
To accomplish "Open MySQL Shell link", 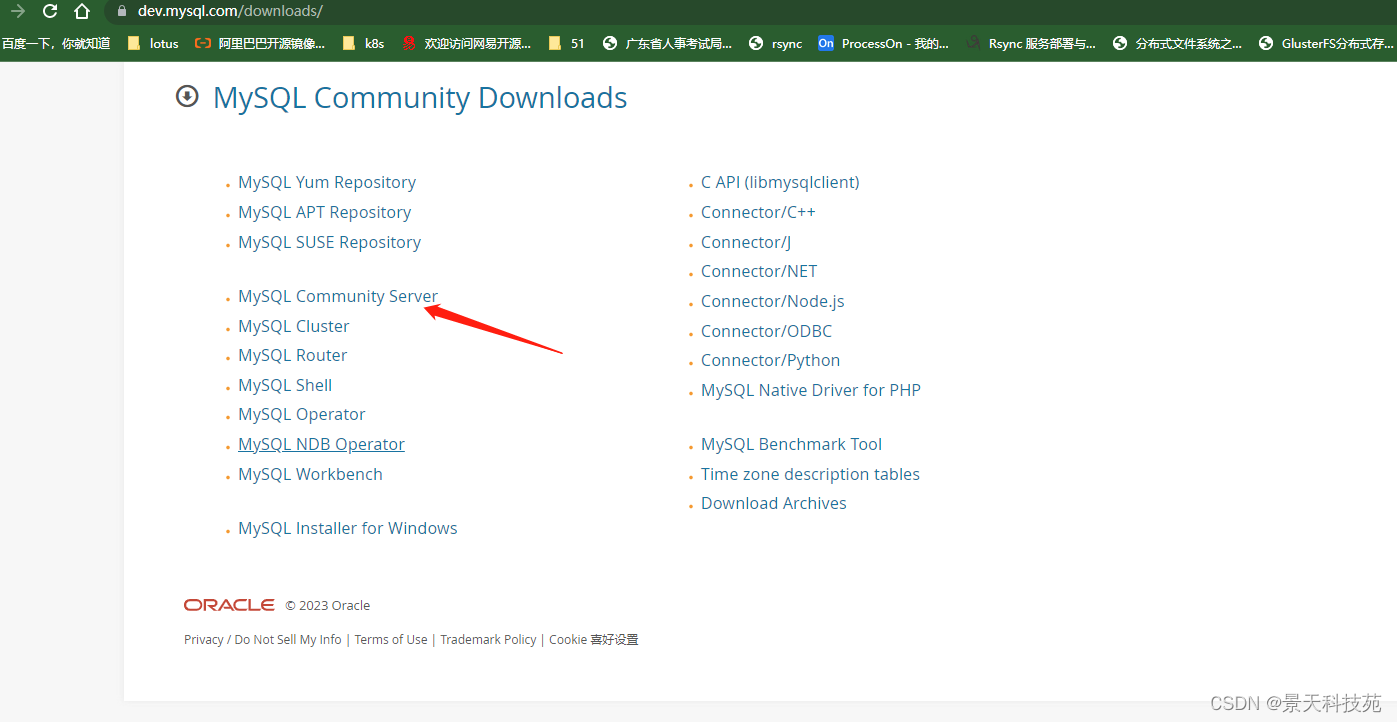I will pyautogui.click(x=285, y=385).
